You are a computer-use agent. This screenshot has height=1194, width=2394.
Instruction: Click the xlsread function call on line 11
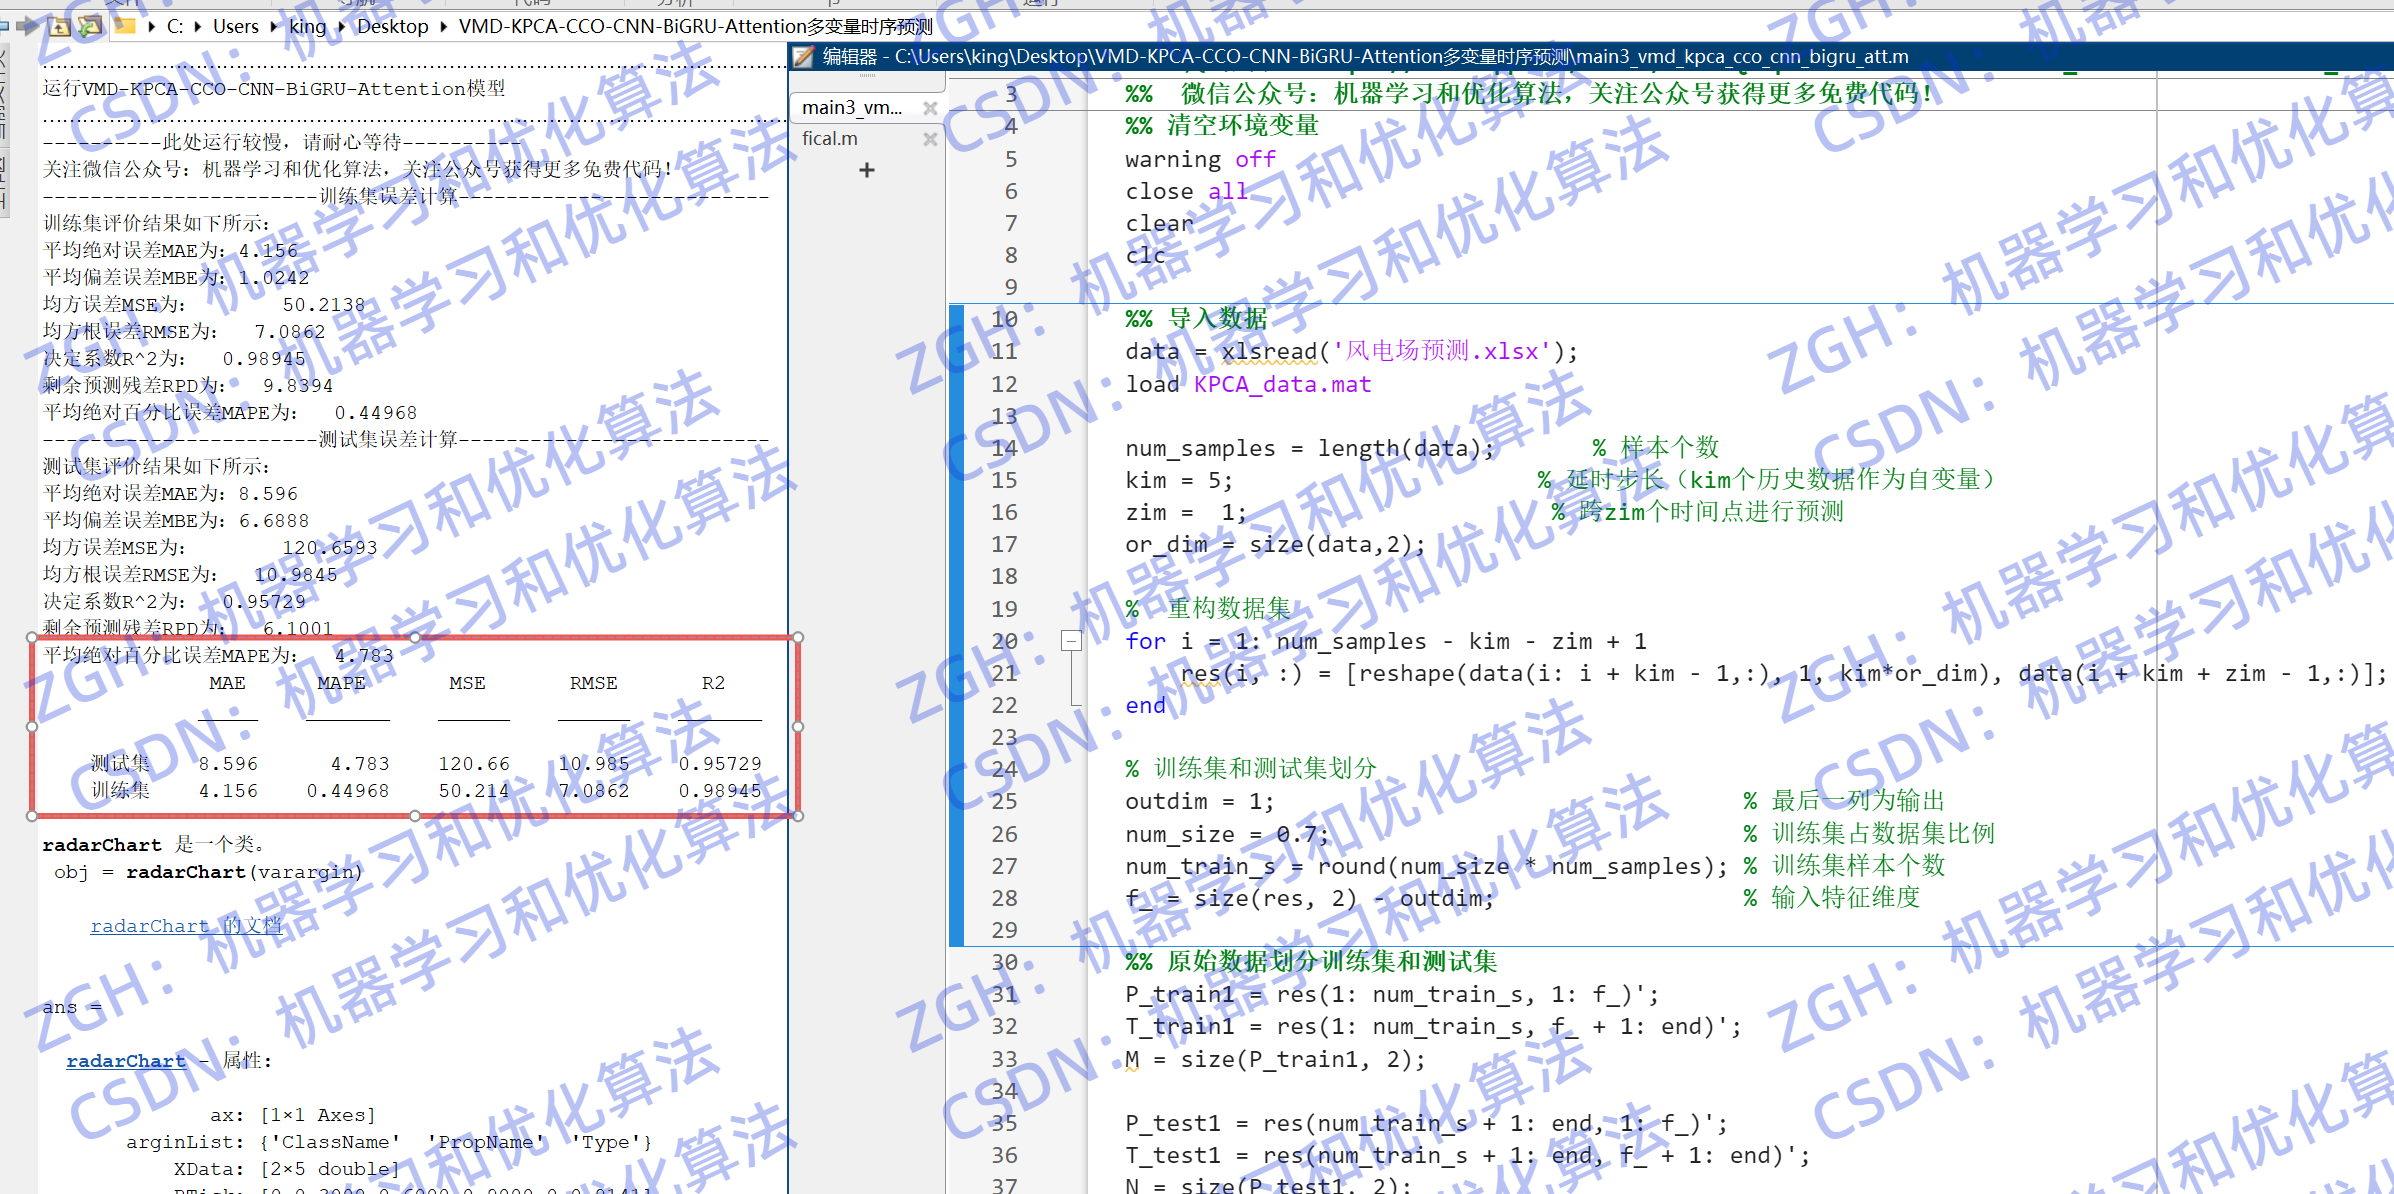pos(1269,352)
